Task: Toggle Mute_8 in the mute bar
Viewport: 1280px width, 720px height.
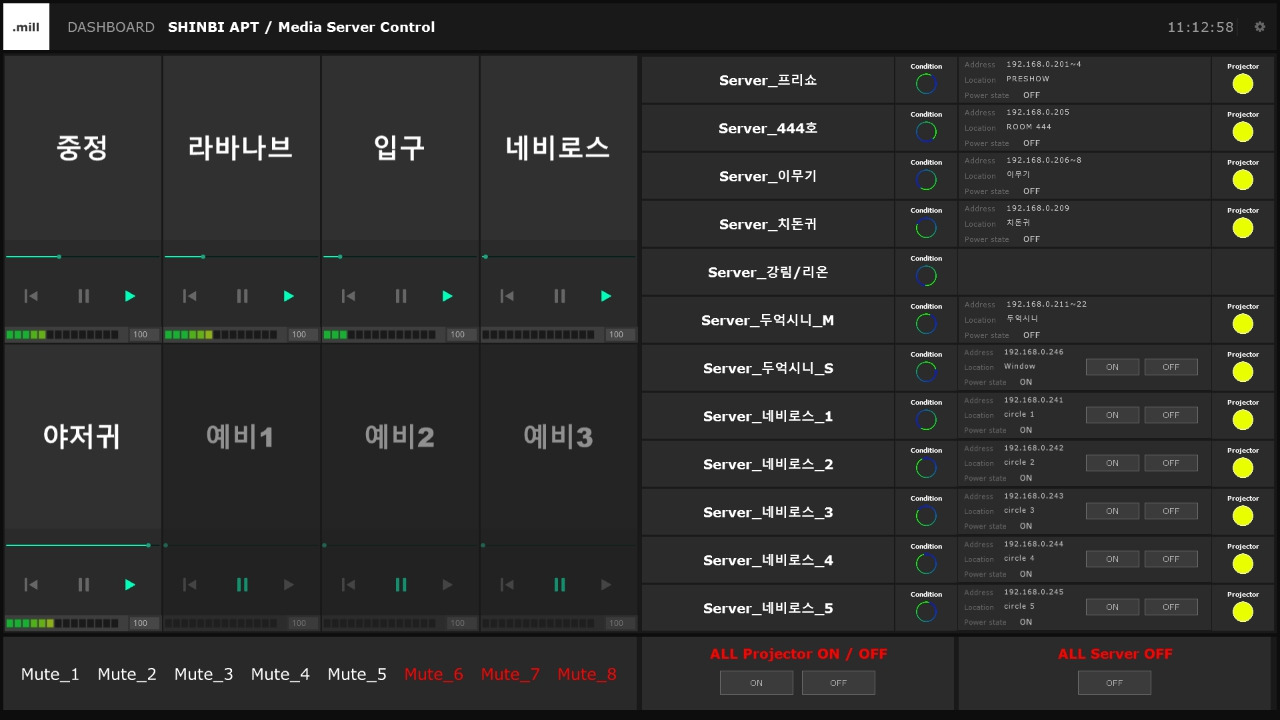Action: [x=587, y=674]
